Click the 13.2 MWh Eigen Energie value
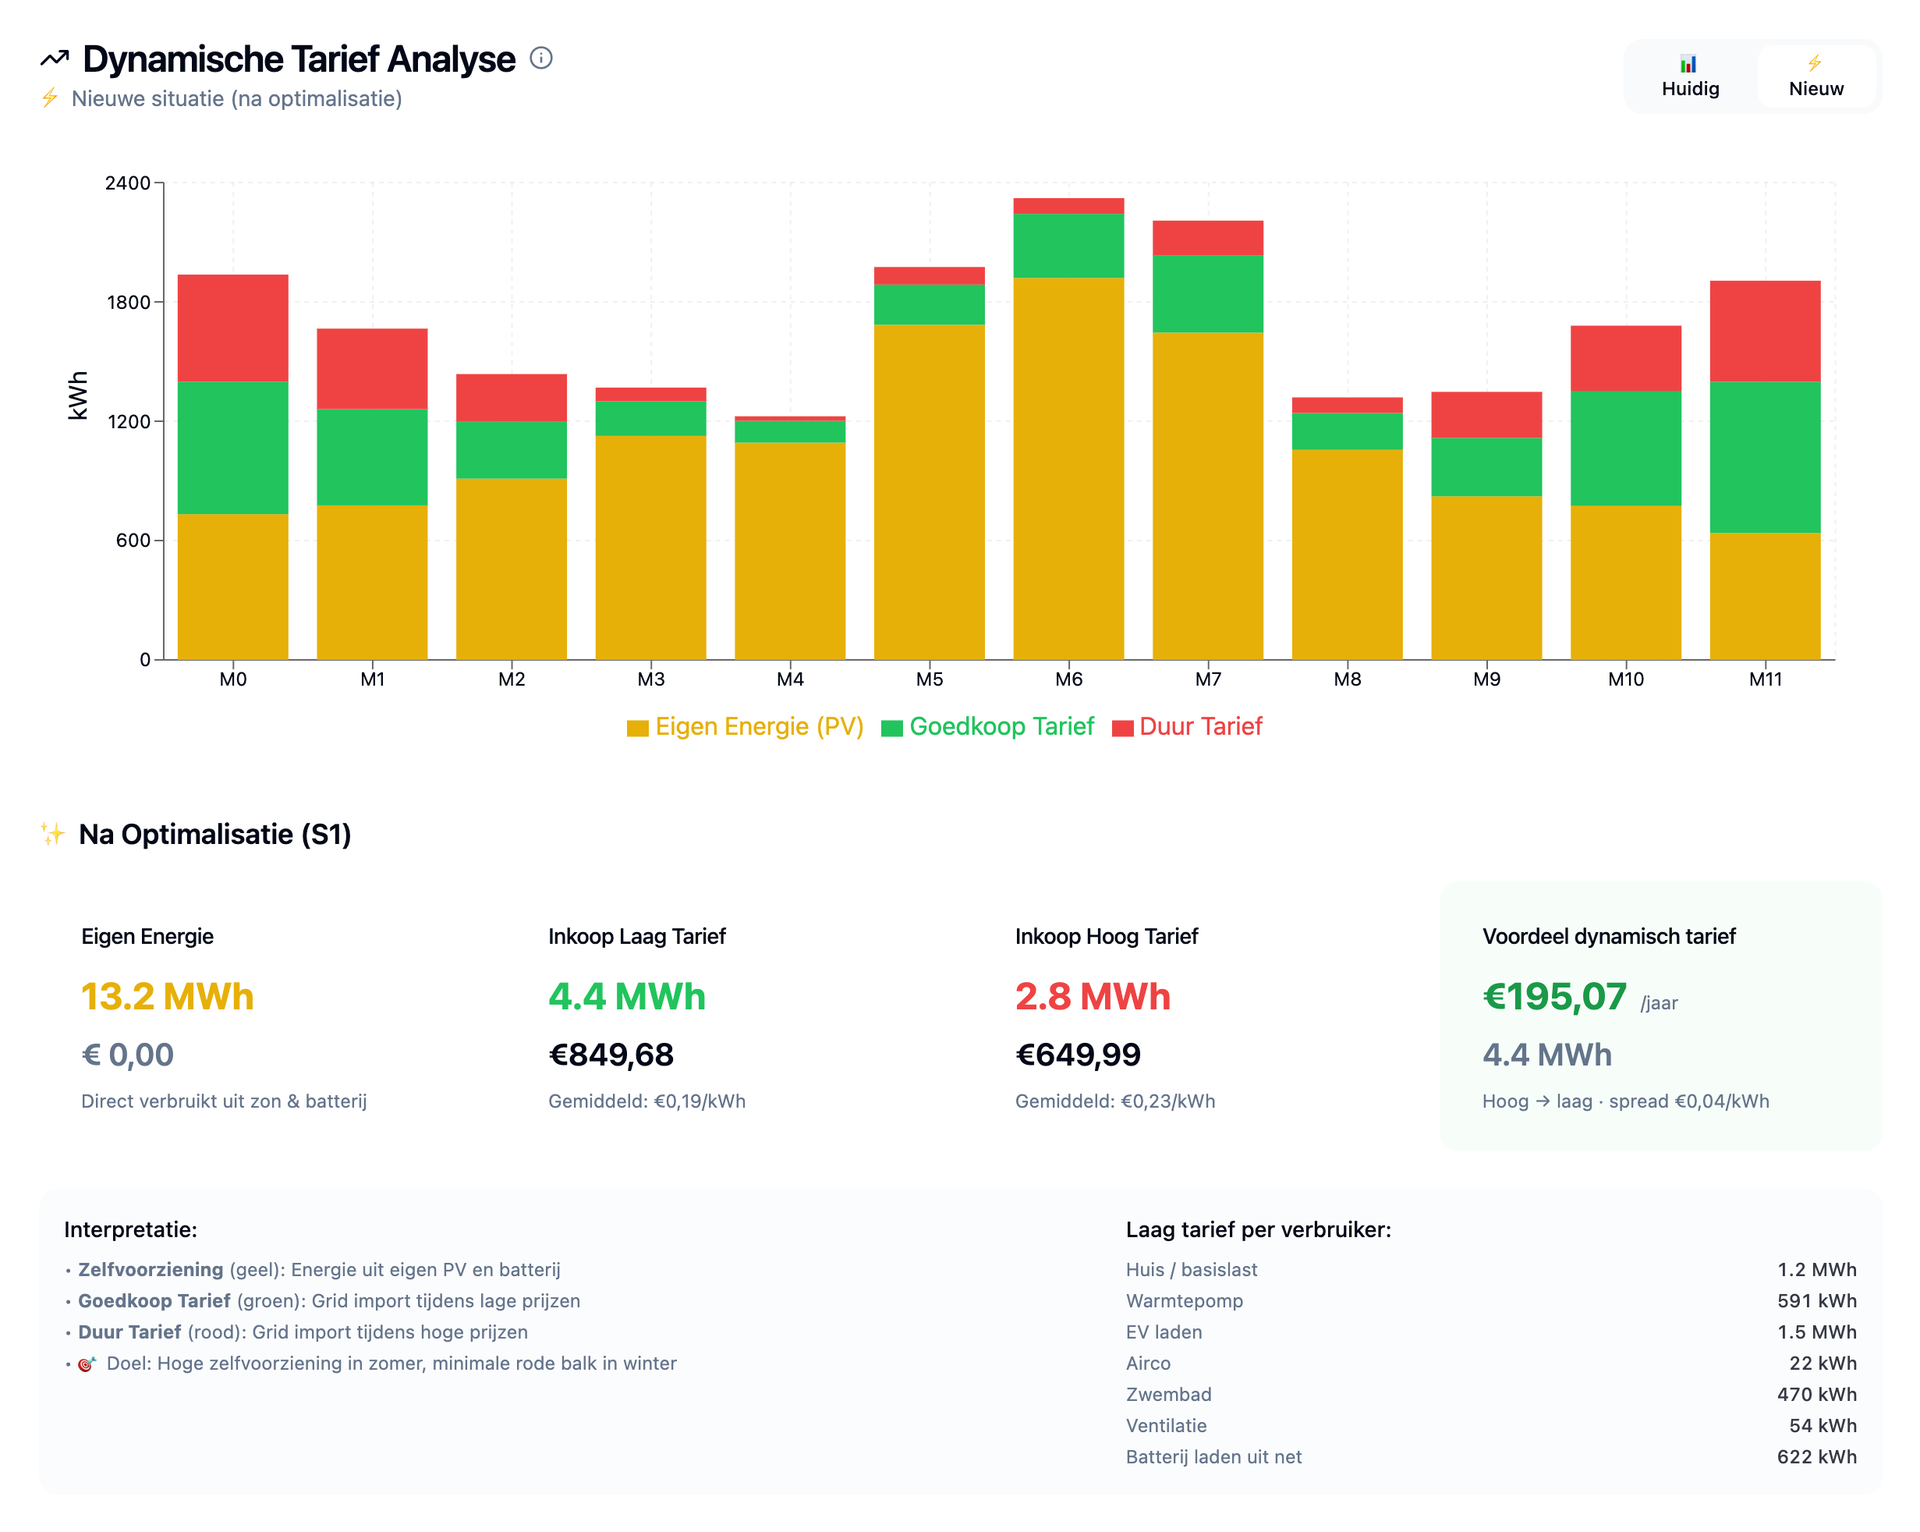 (x=167, y=997)
